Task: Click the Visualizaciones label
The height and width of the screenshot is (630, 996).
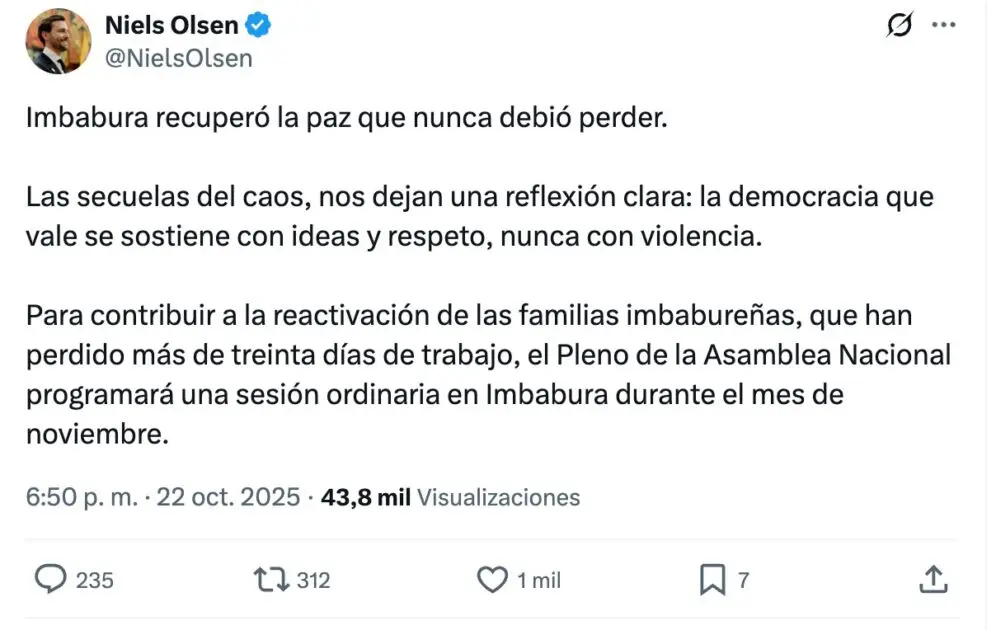Action: point(498,497)
